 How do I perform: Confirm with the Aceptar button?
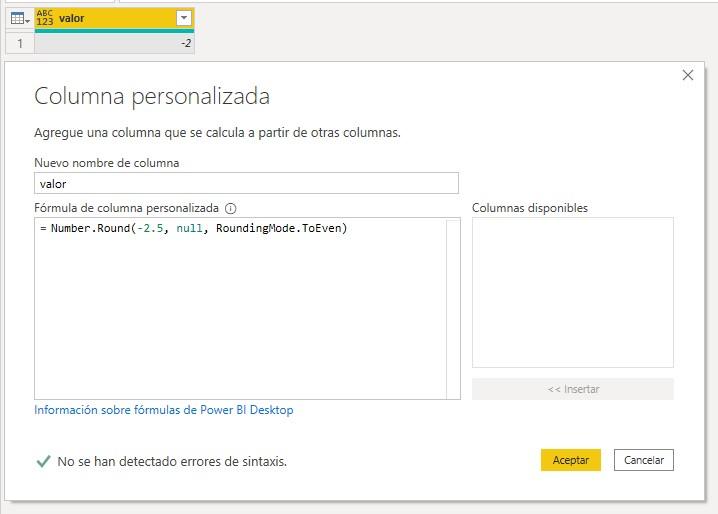pos(570,460)
